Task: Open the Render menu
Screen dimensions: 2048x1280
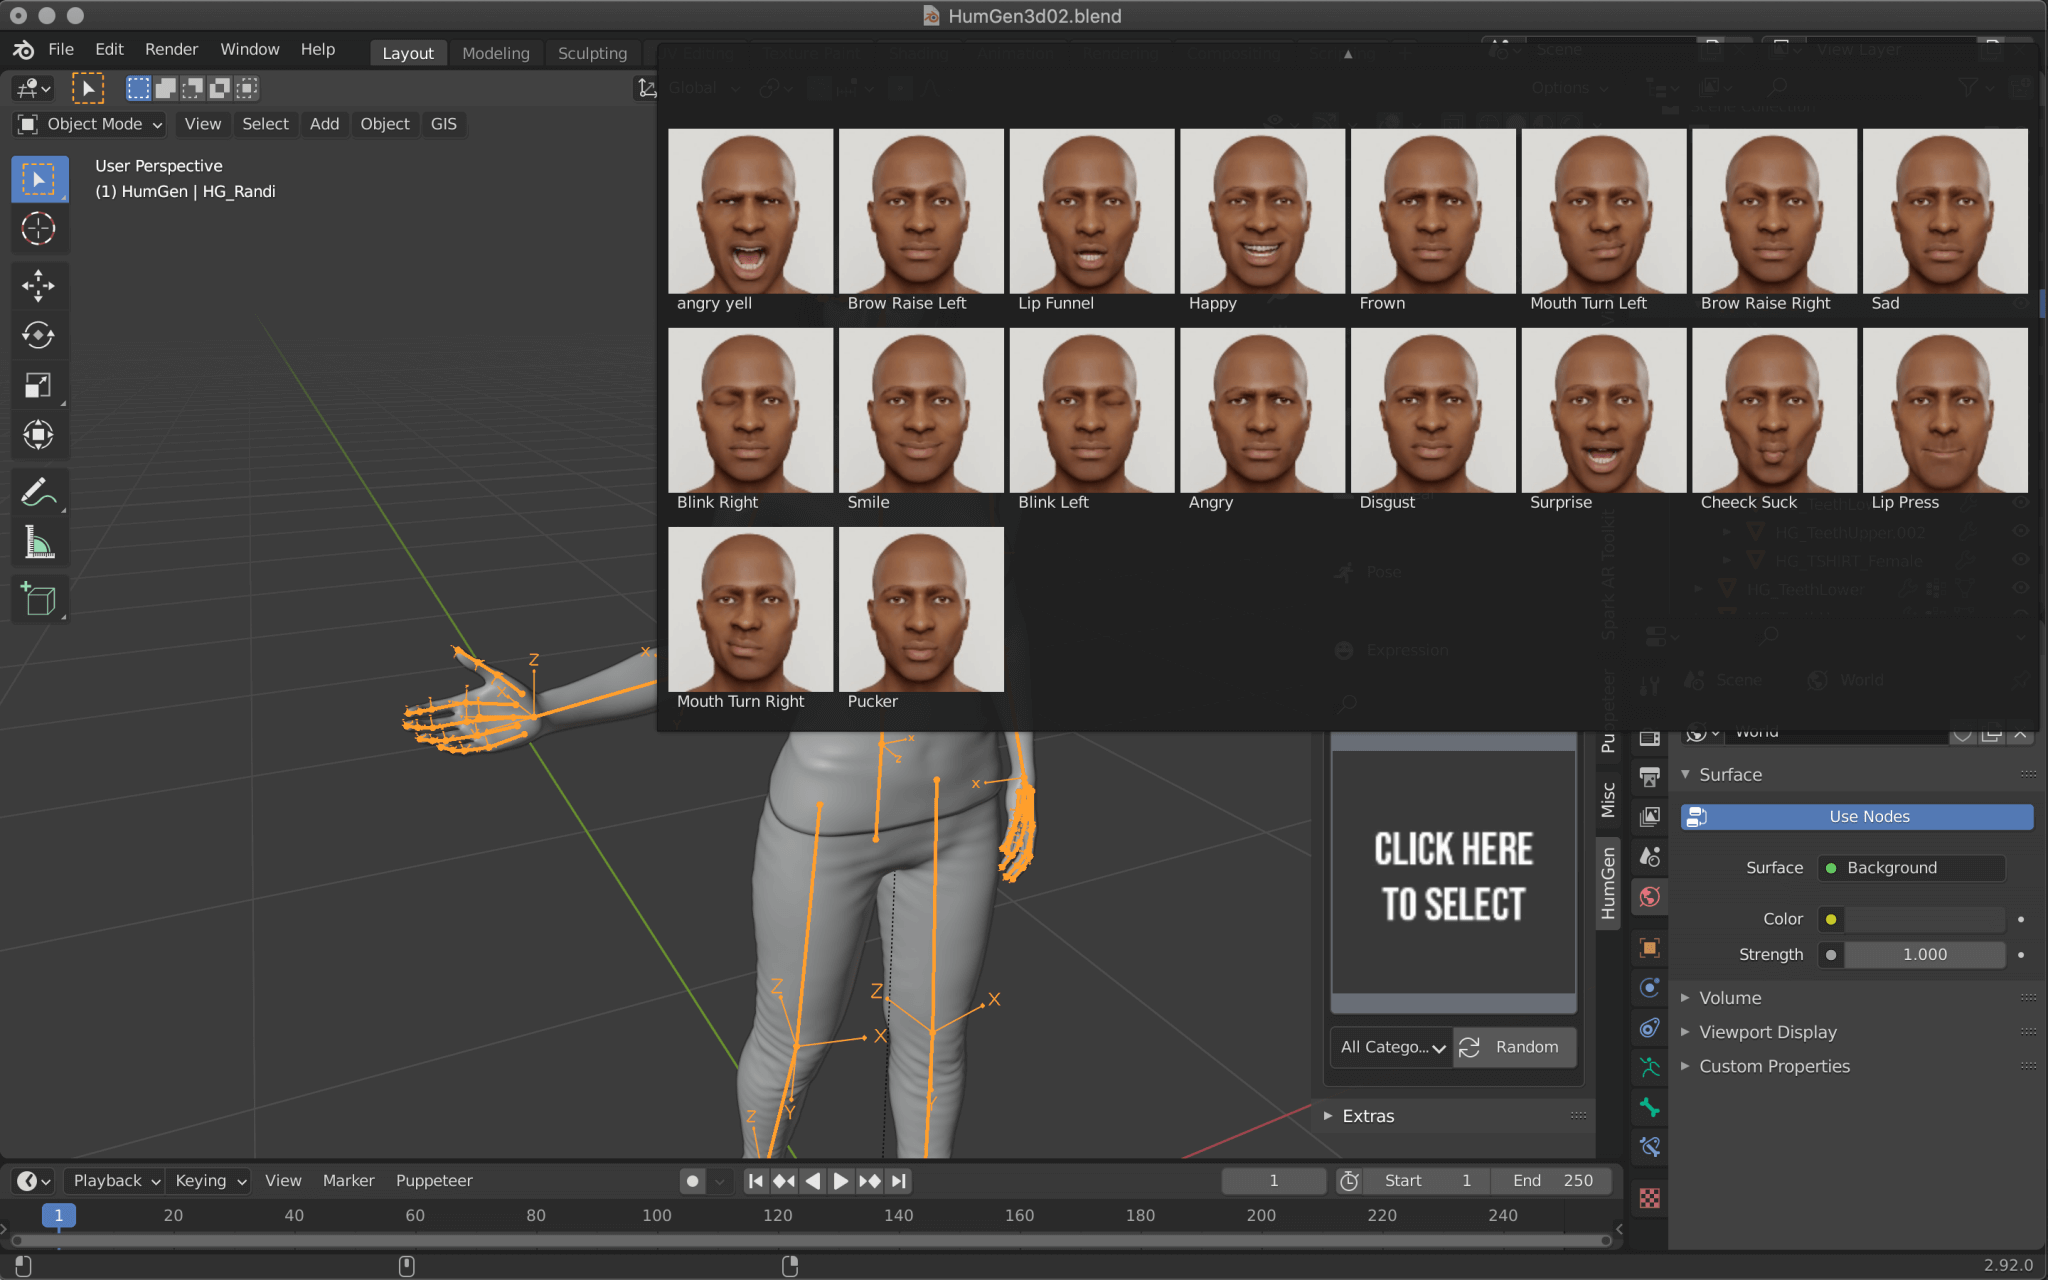Action: pyautogui.click(x=171, y=48)
